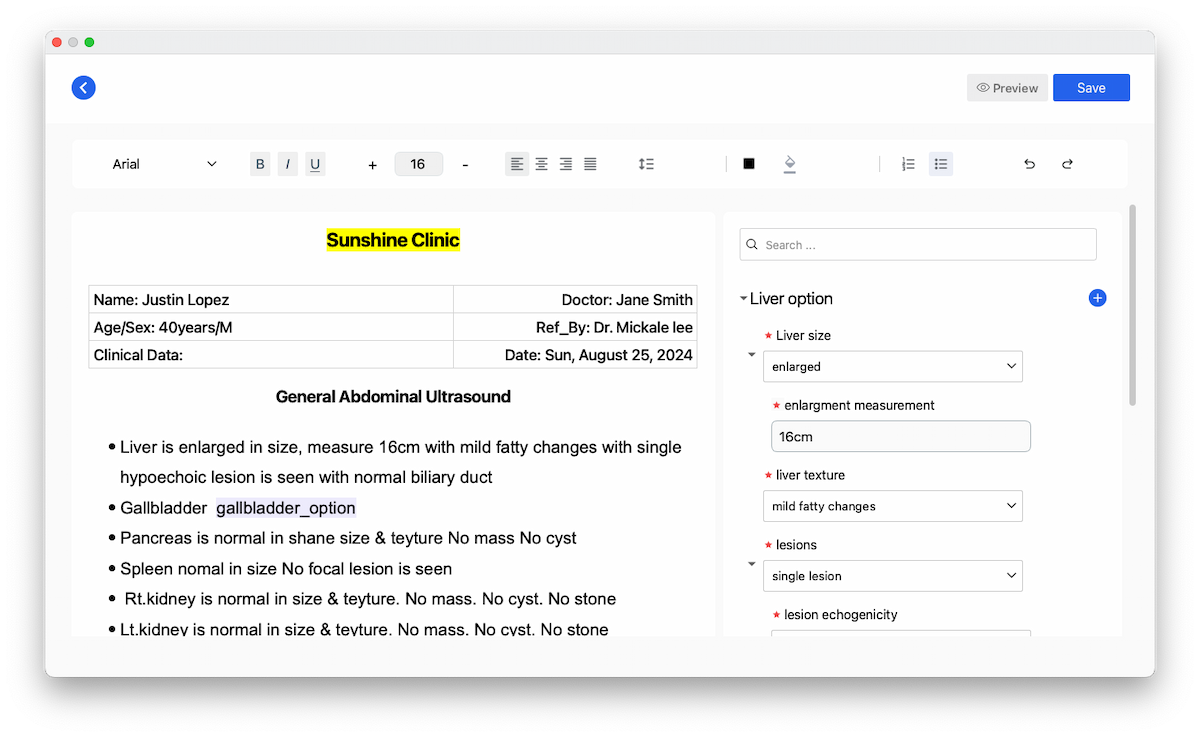The height and width of the screenshot is (737, 1200).
Task: Click the font size 16 field
Action: pyautogui.click(x=418, y=164)
